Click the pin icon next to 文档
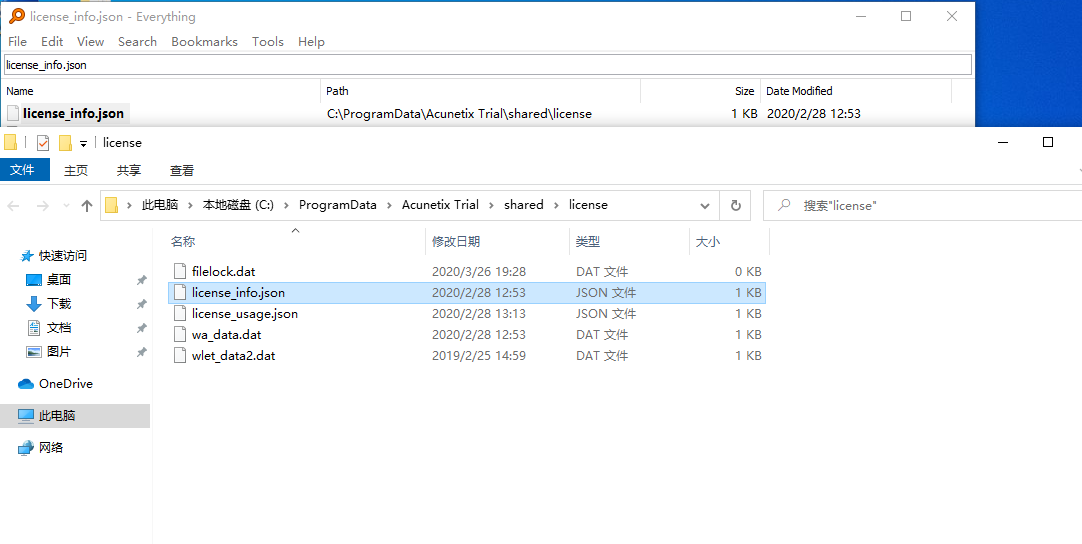This screenshot has height=544, width=1082. pyautogui.click(x=141, y=328)
